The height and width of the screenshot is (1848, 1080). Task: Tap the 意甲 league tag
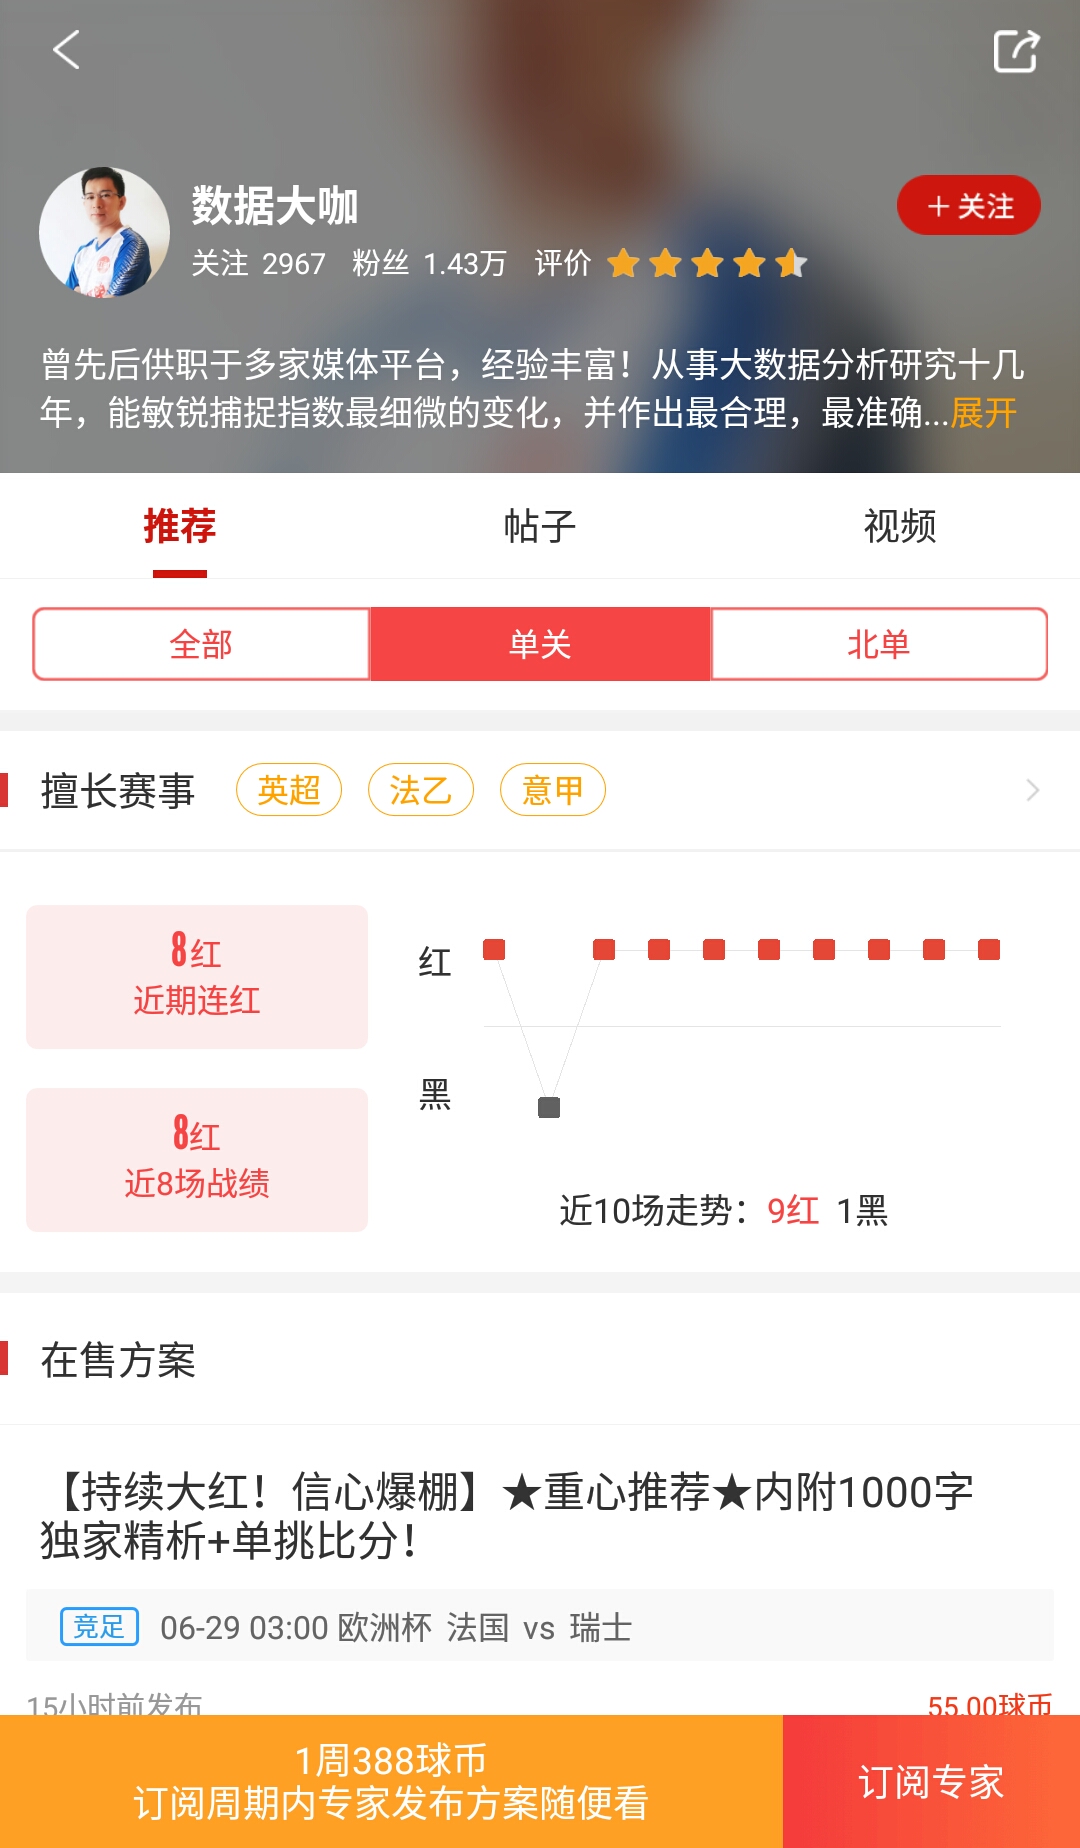click(552, 790)
